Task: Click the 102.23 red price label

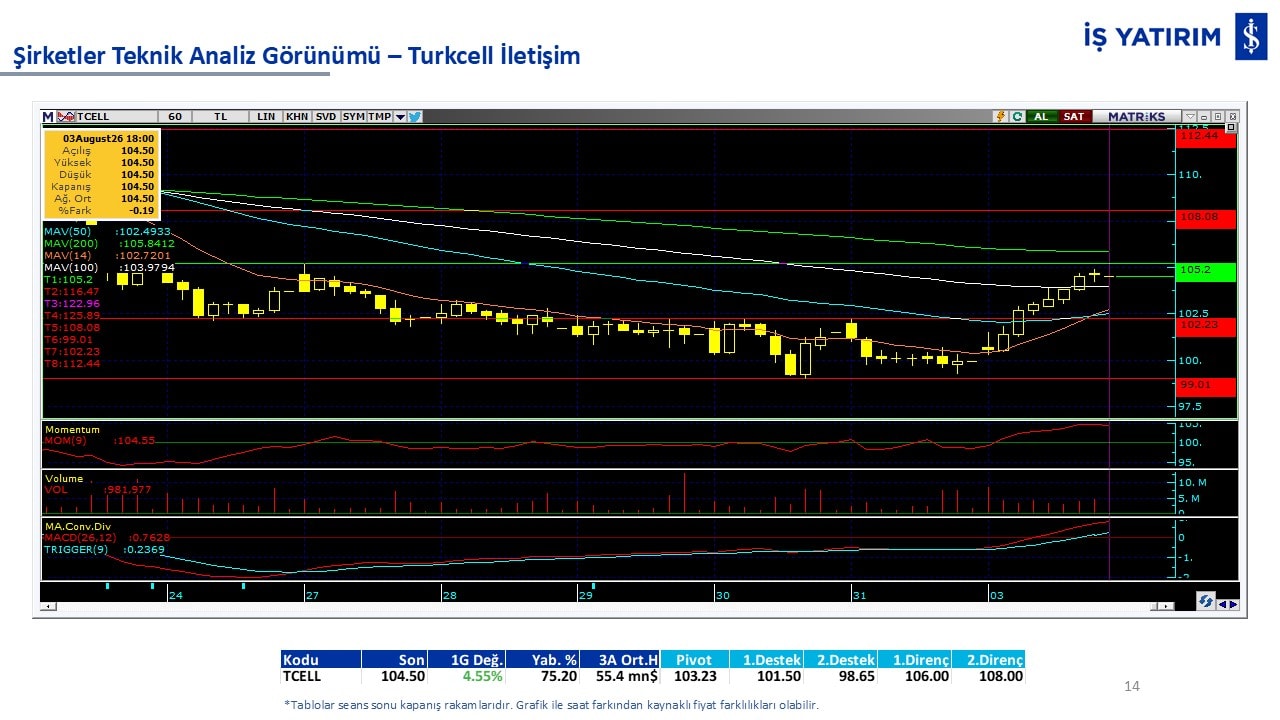Action: pos(1207,326)
